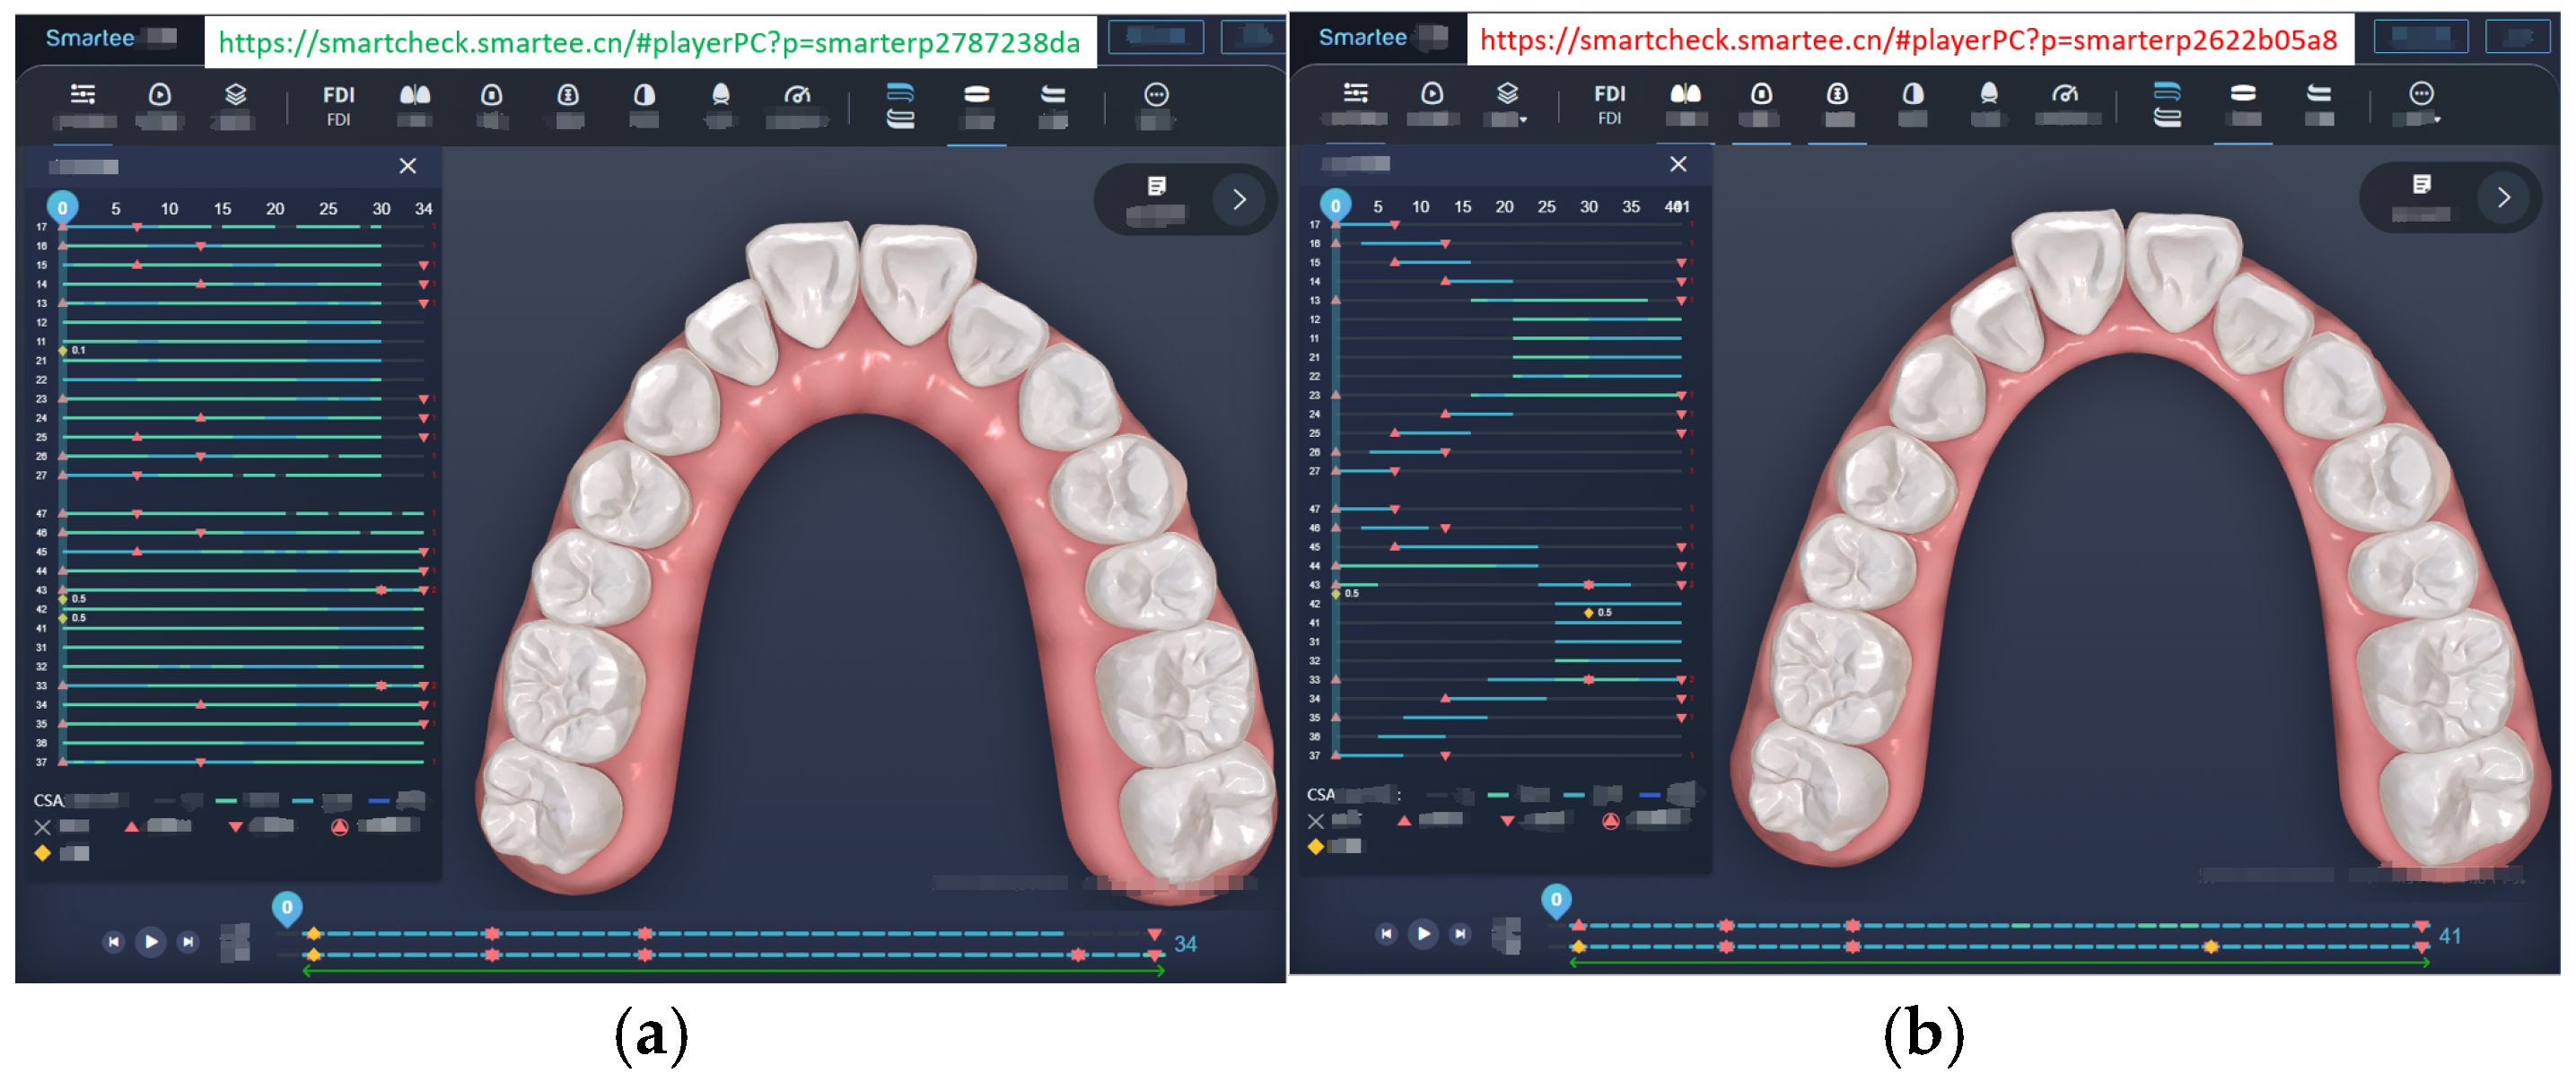Screen dimensions: 2576x1082
Task: Click the speedometer gauge icon in left window
Action: click(x=796, y=96)
